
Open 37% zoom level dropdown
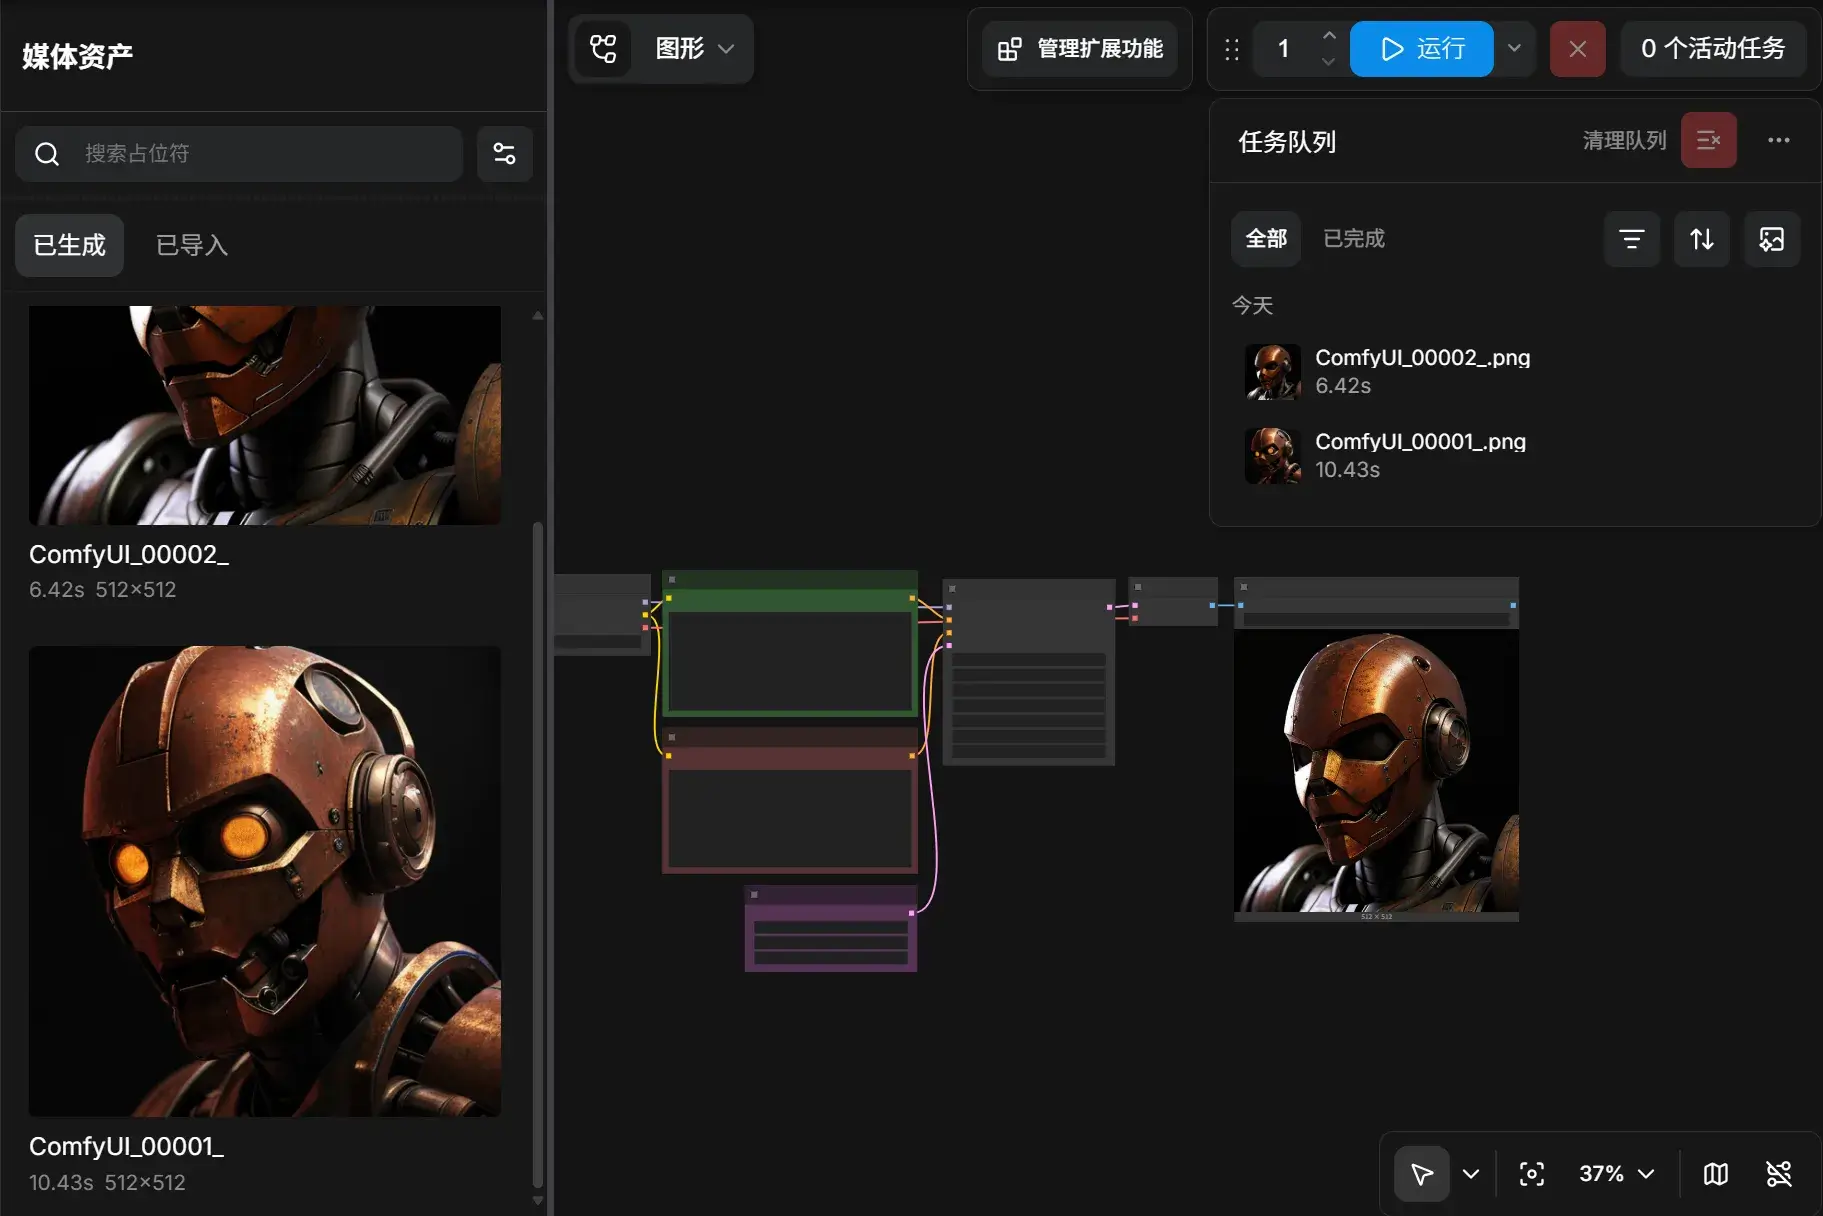(1616, 1173)
